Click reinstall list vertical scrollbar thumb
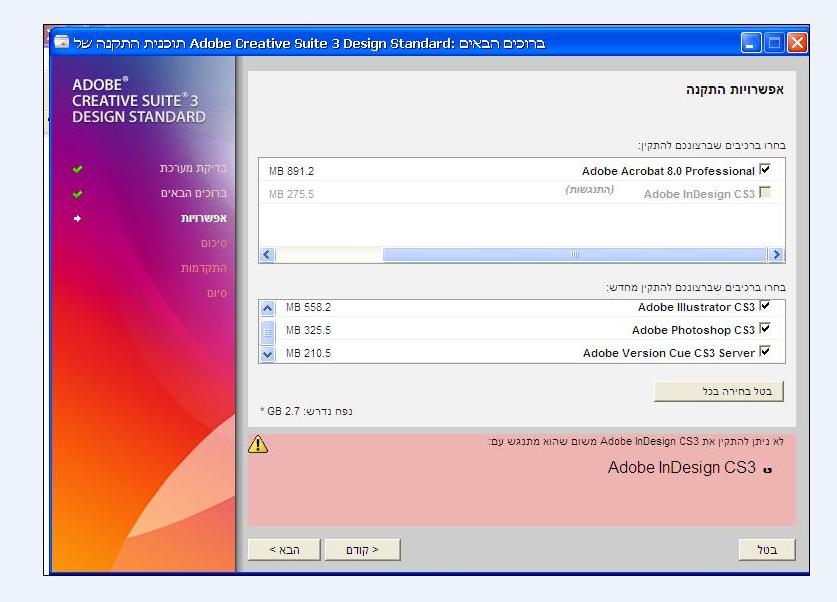The image size is (837, 602). pos(267,331)
